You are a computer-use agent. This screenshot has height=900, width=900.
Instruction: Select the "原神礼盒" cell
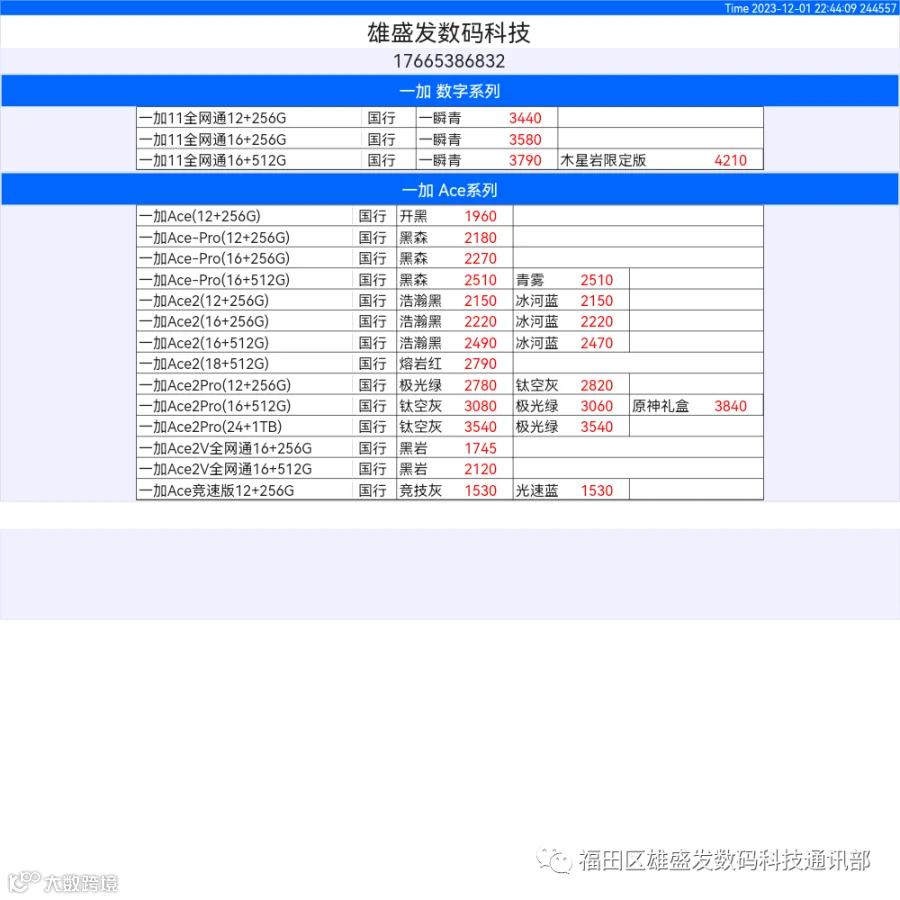pos(661,406)
